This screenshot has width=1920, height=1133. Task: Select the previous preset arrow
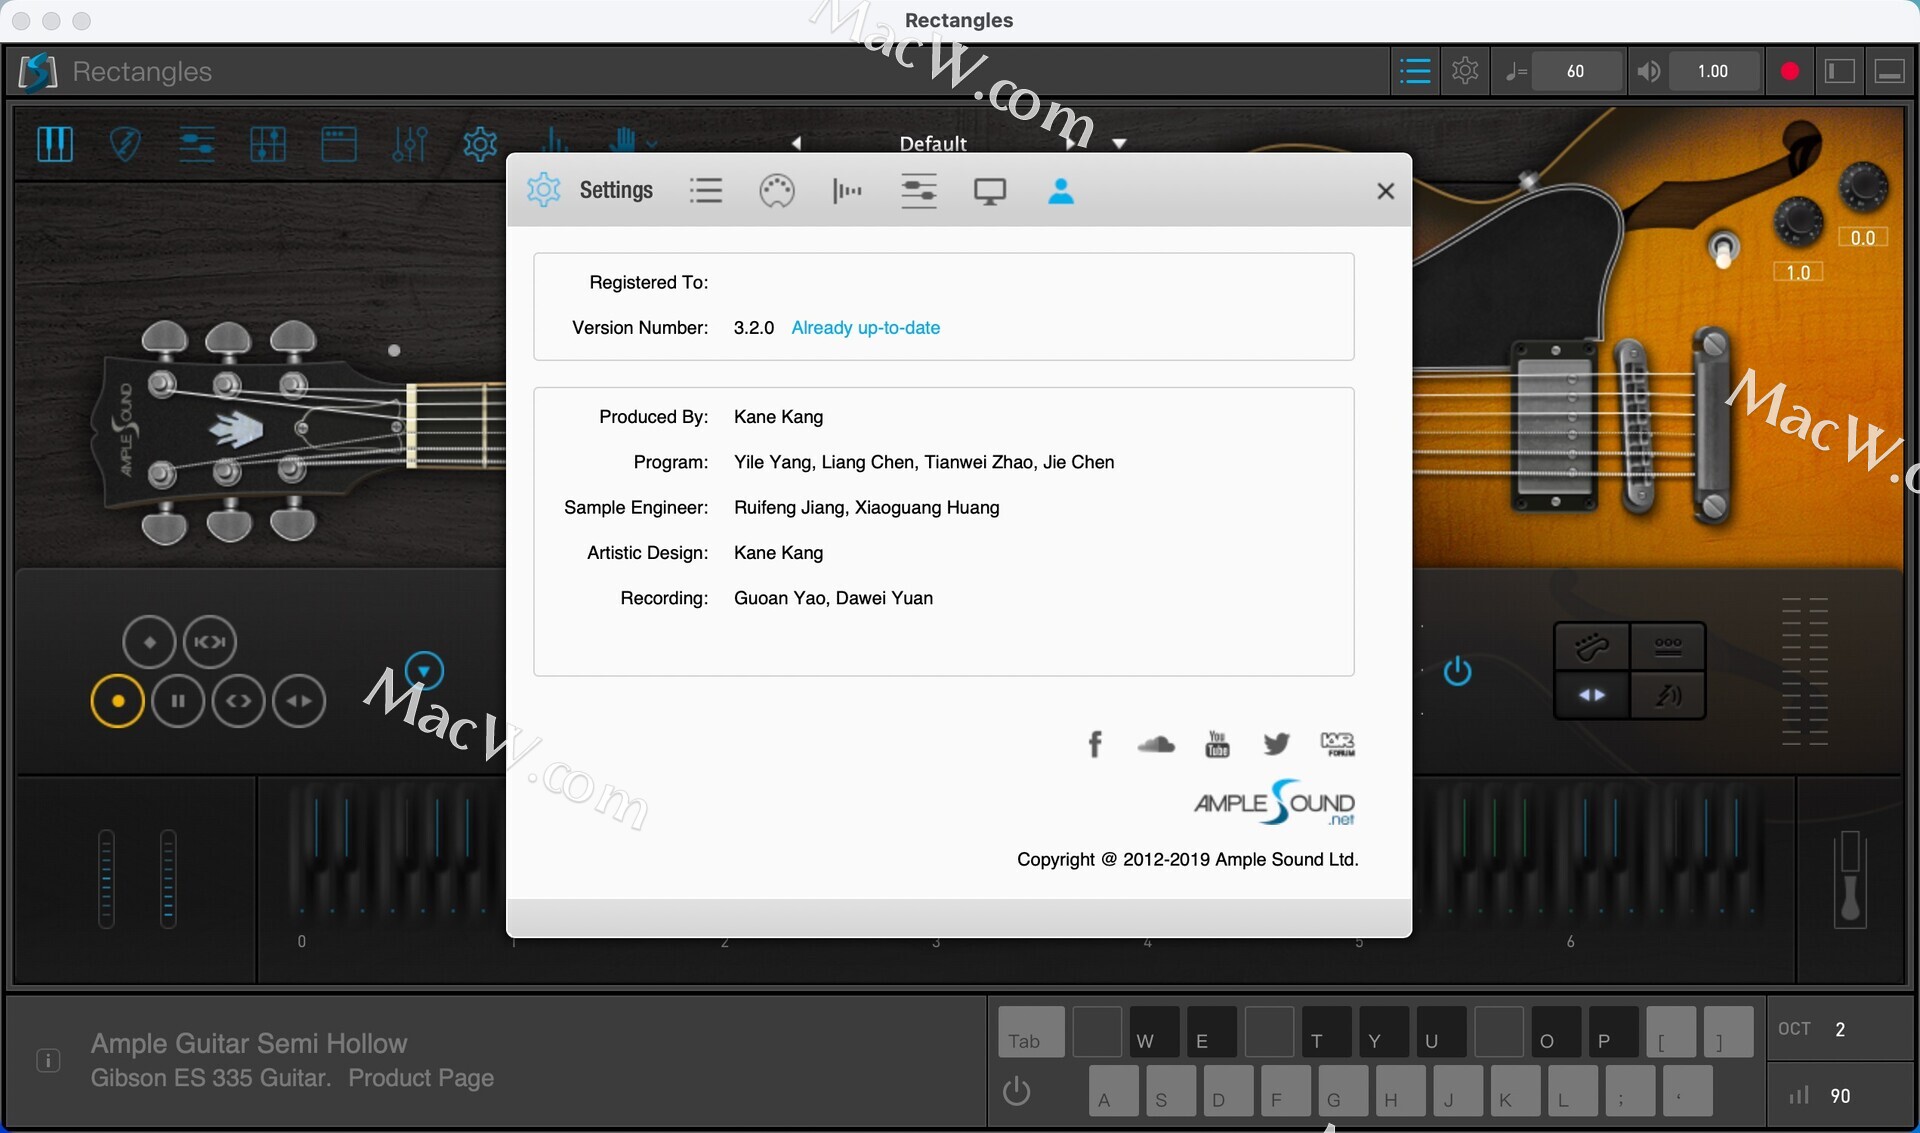click(x=797, y=143)
